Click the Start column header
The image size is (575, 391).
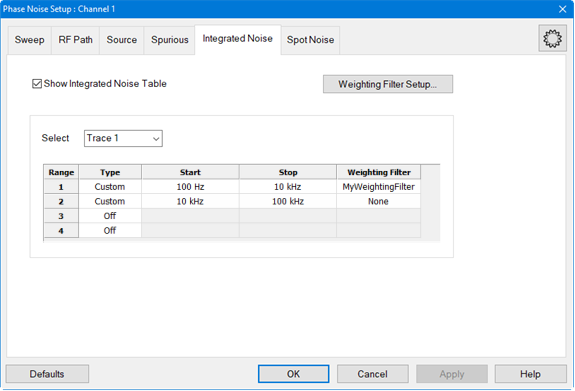tap(190, 172)
